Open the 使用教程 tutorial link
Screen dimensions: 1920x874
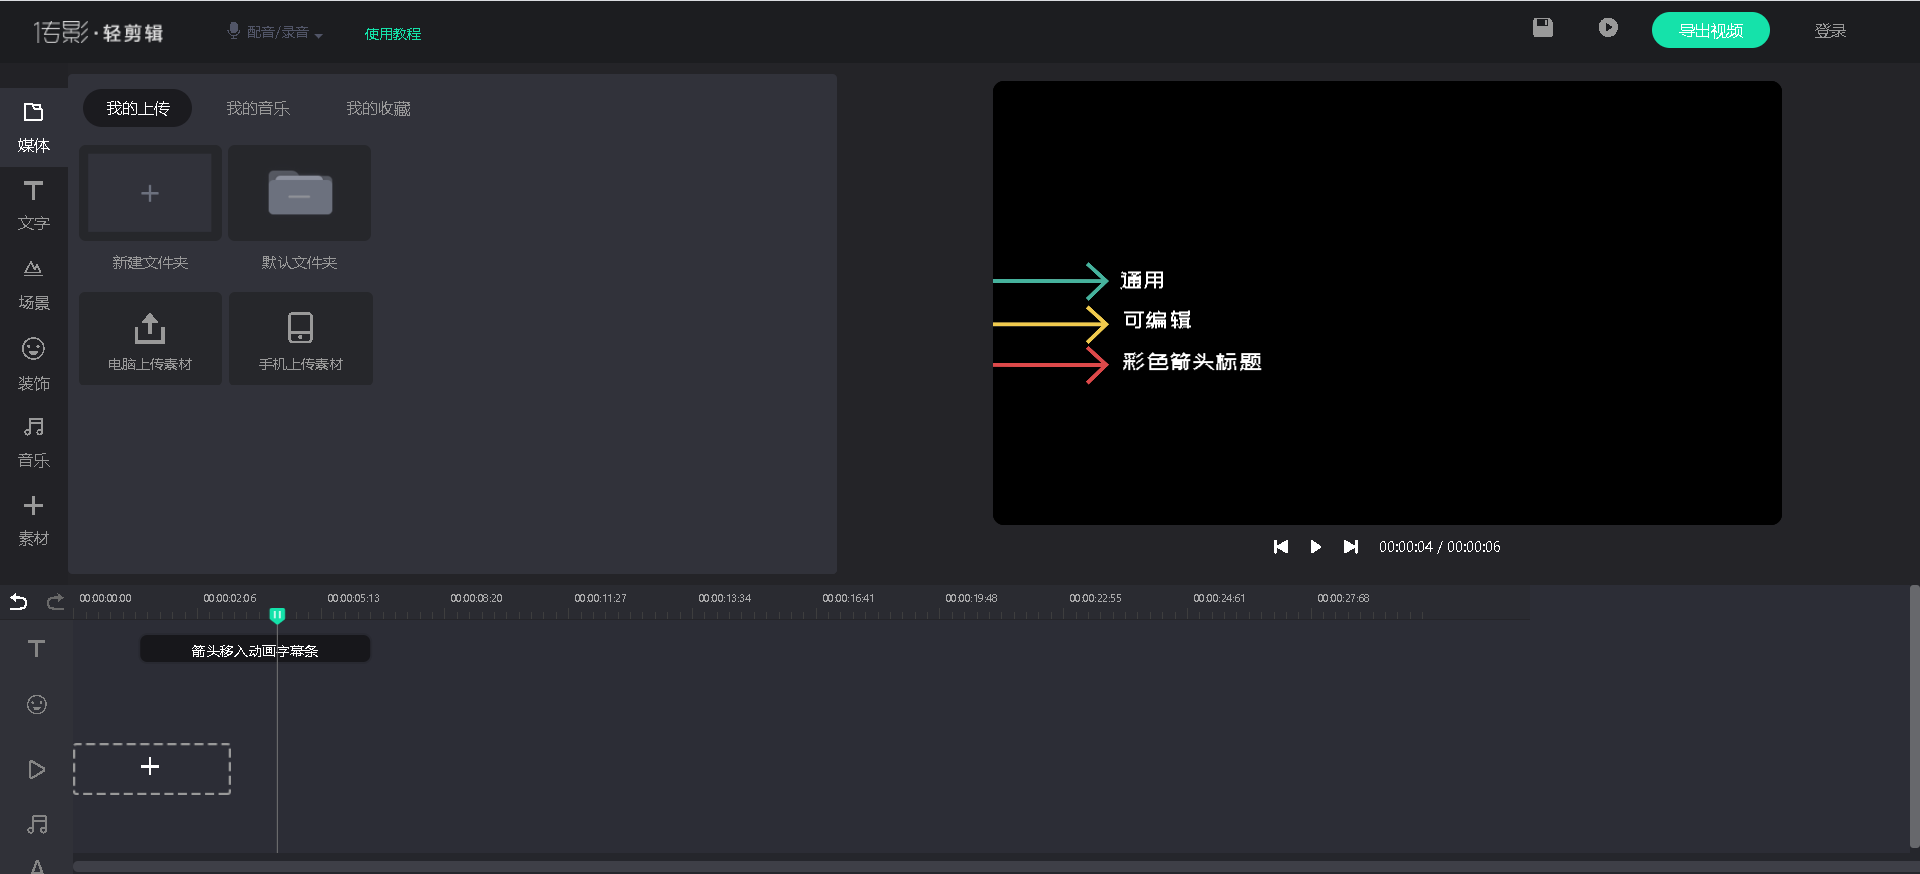392,34
